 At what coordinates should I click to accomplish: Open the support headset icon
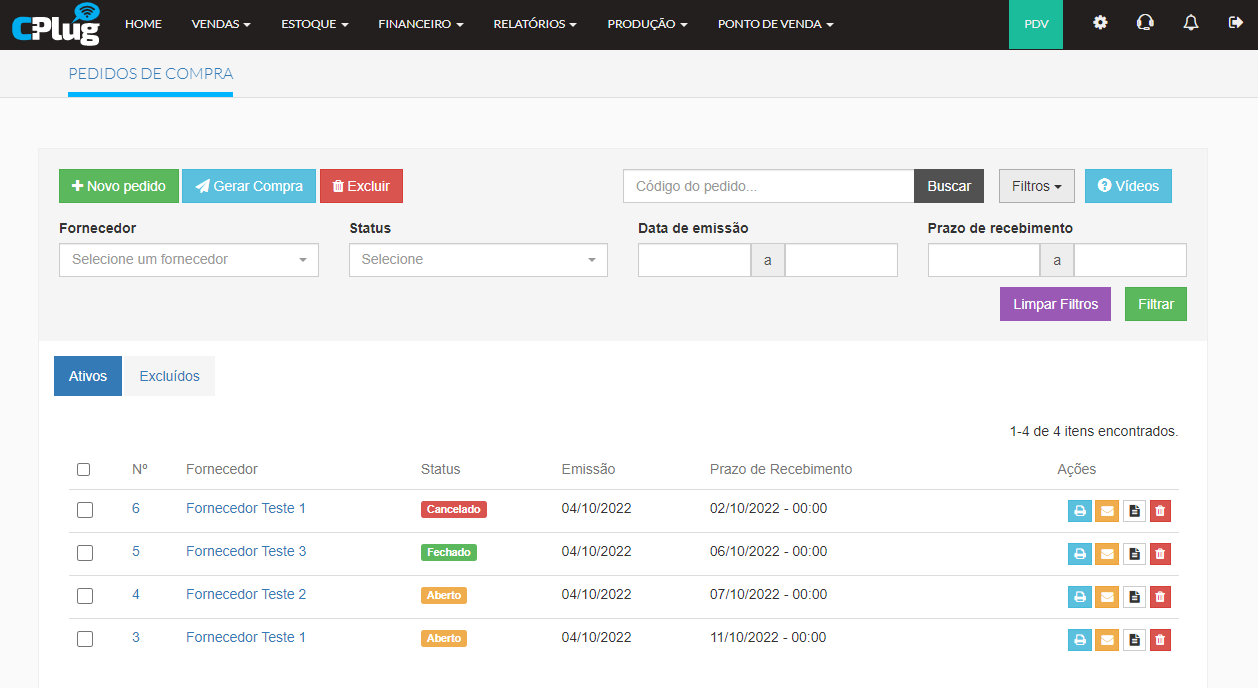click(x=1145, y=23)
